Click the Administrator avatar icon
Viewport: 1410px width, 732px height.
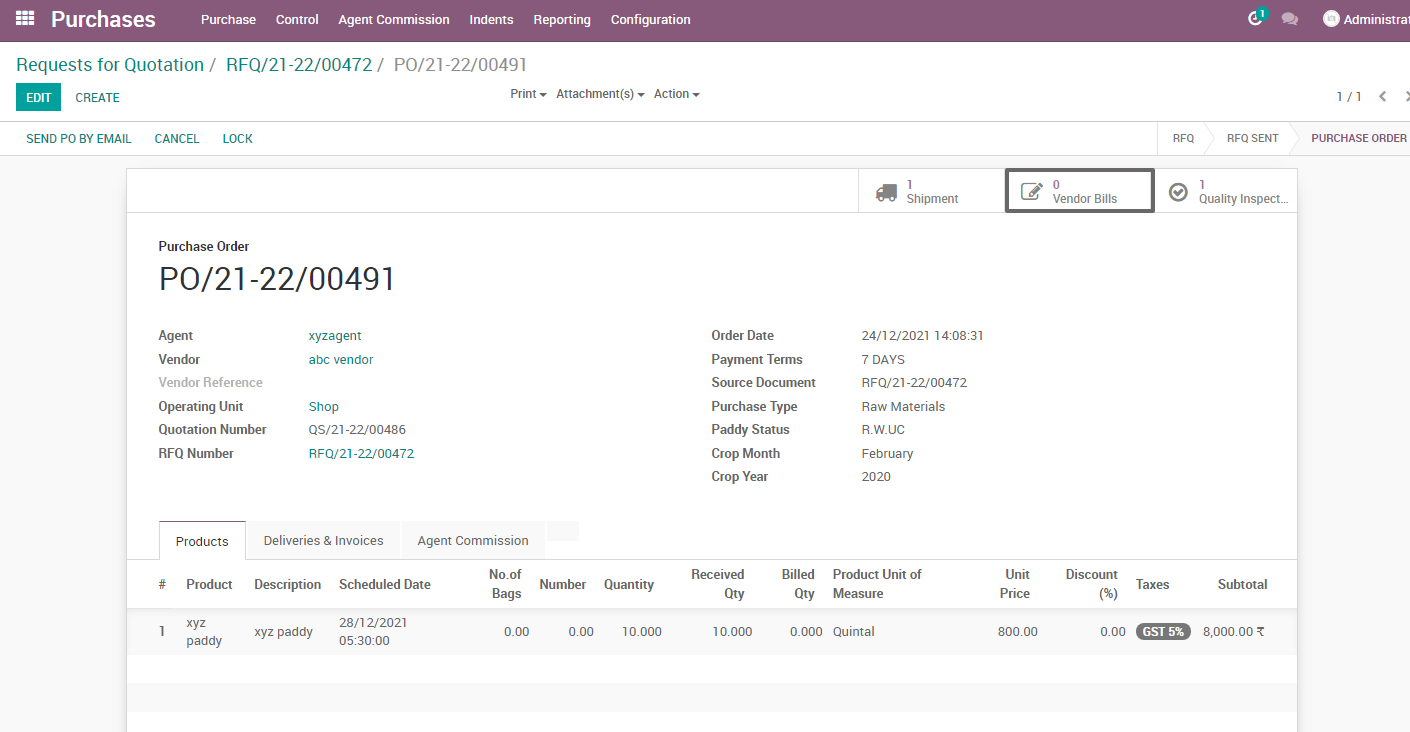[x=1330, y=17]
